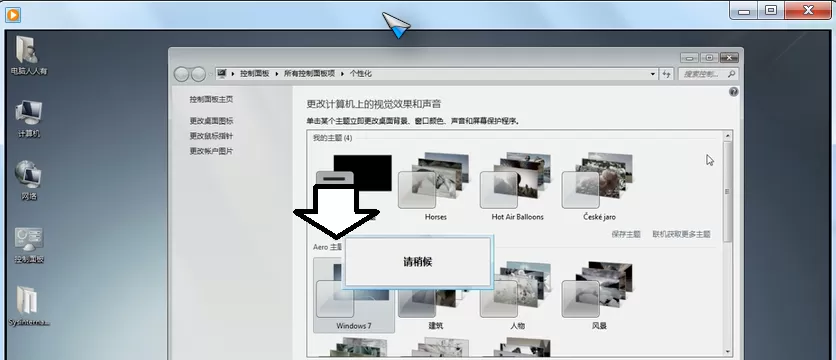Screen dimensions: 836x360
Task: Click the 个性化 breadcrumb
Action: 361,74
